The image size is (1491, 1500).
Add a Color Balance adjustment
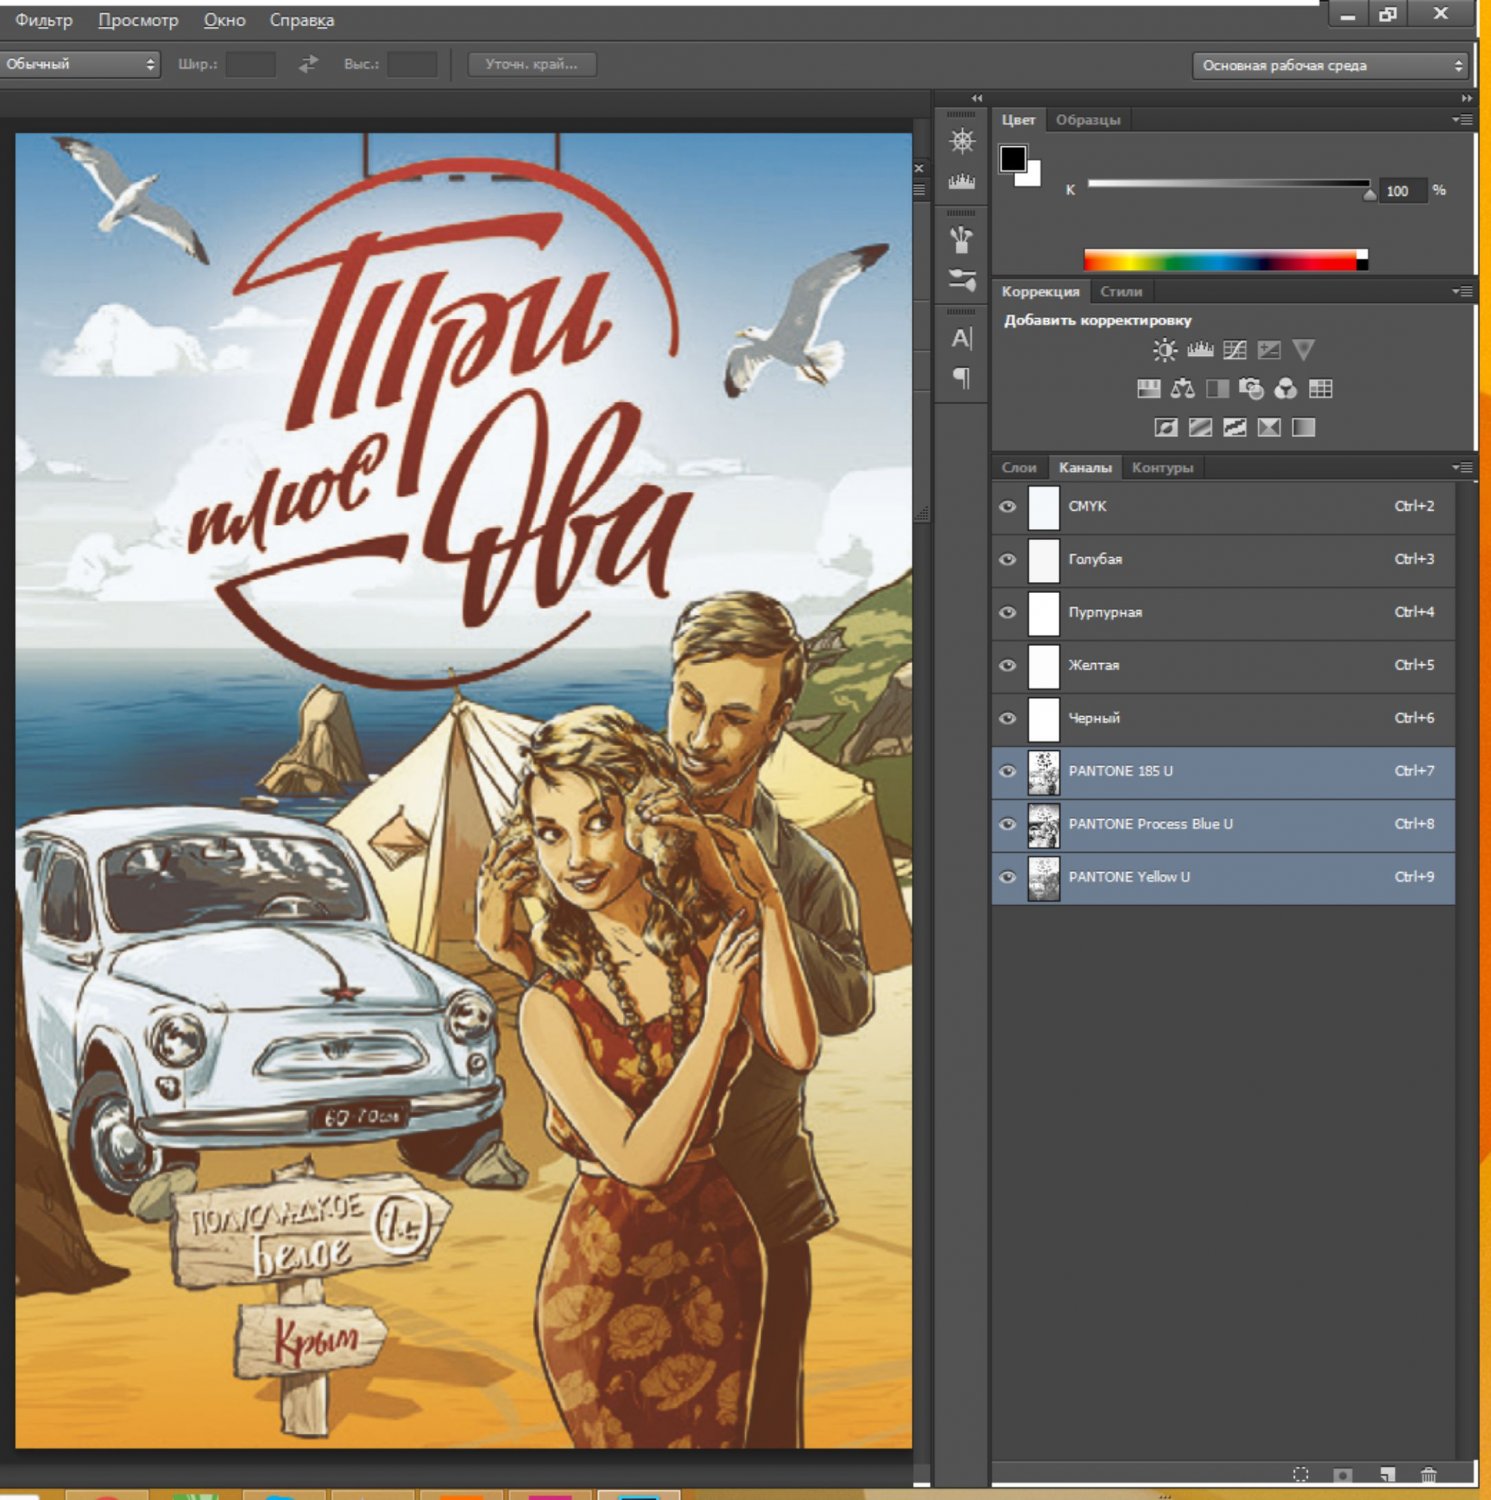(1183, 389)
